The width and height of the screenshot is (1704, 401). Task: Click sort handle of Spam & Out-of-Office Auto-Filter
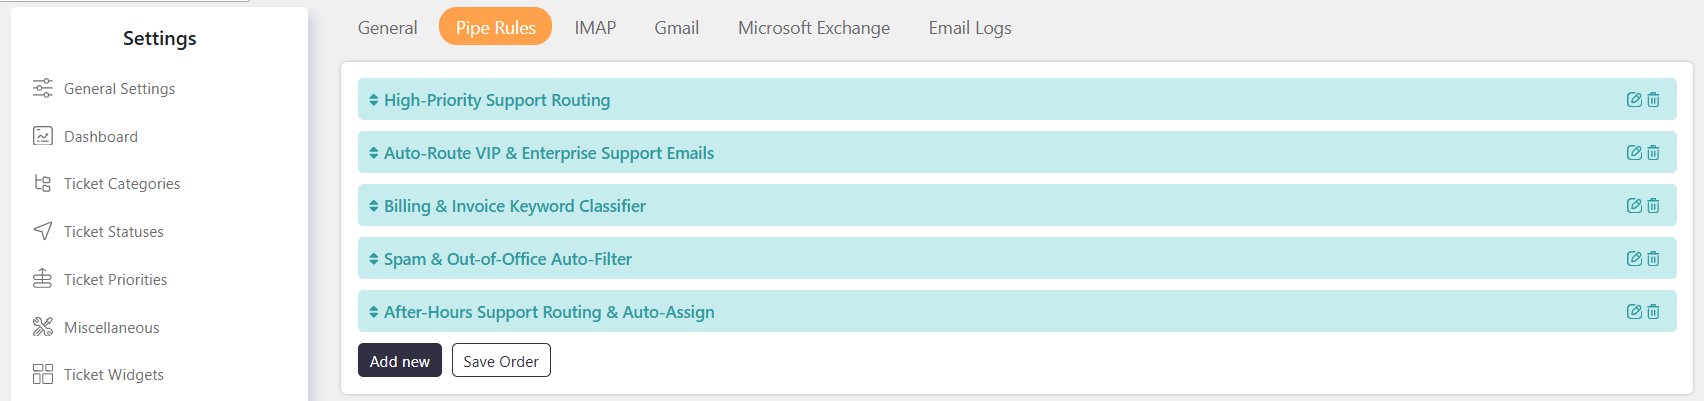tap(374, 259)
